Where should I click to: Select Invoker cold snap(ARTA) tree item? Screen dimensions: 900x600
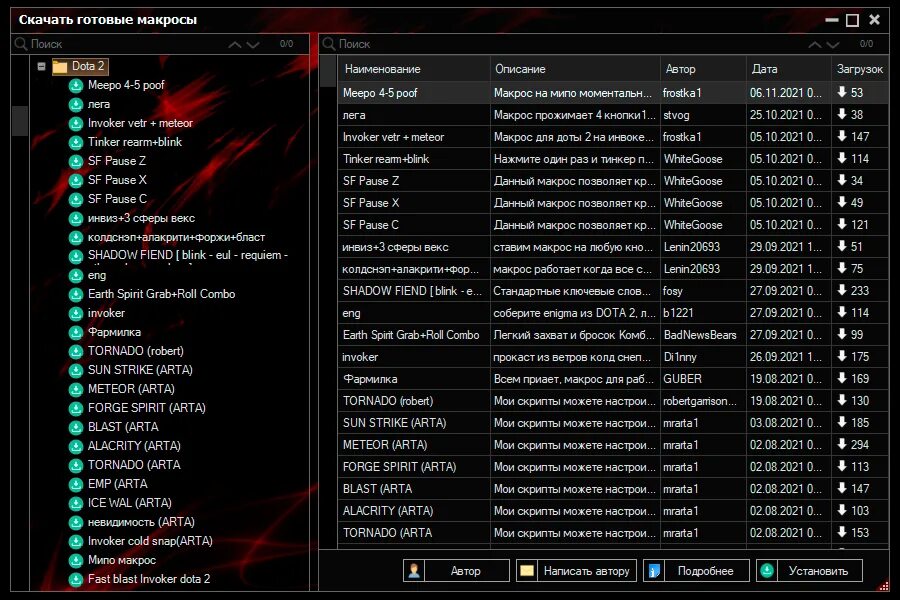point(150,541)
